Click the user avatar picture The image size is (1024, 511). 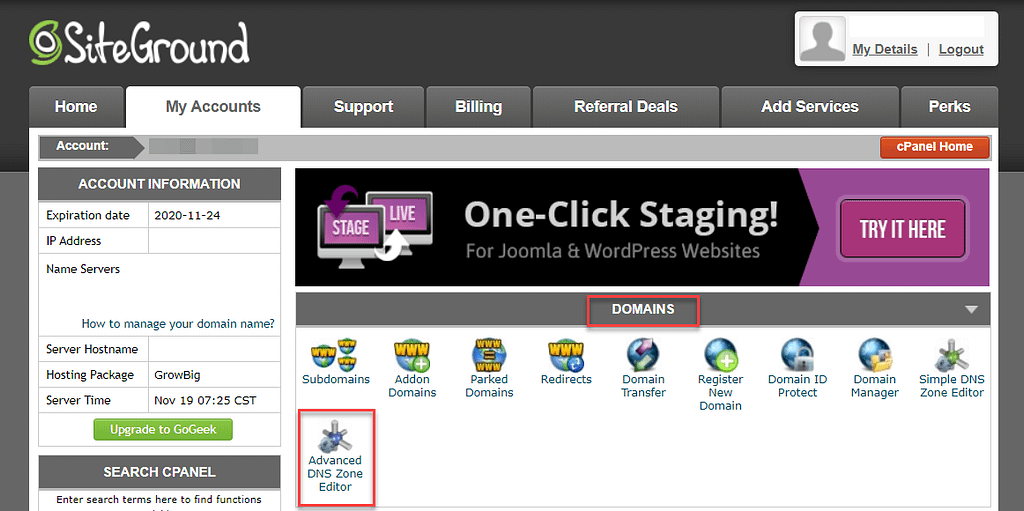coord(822,39)
